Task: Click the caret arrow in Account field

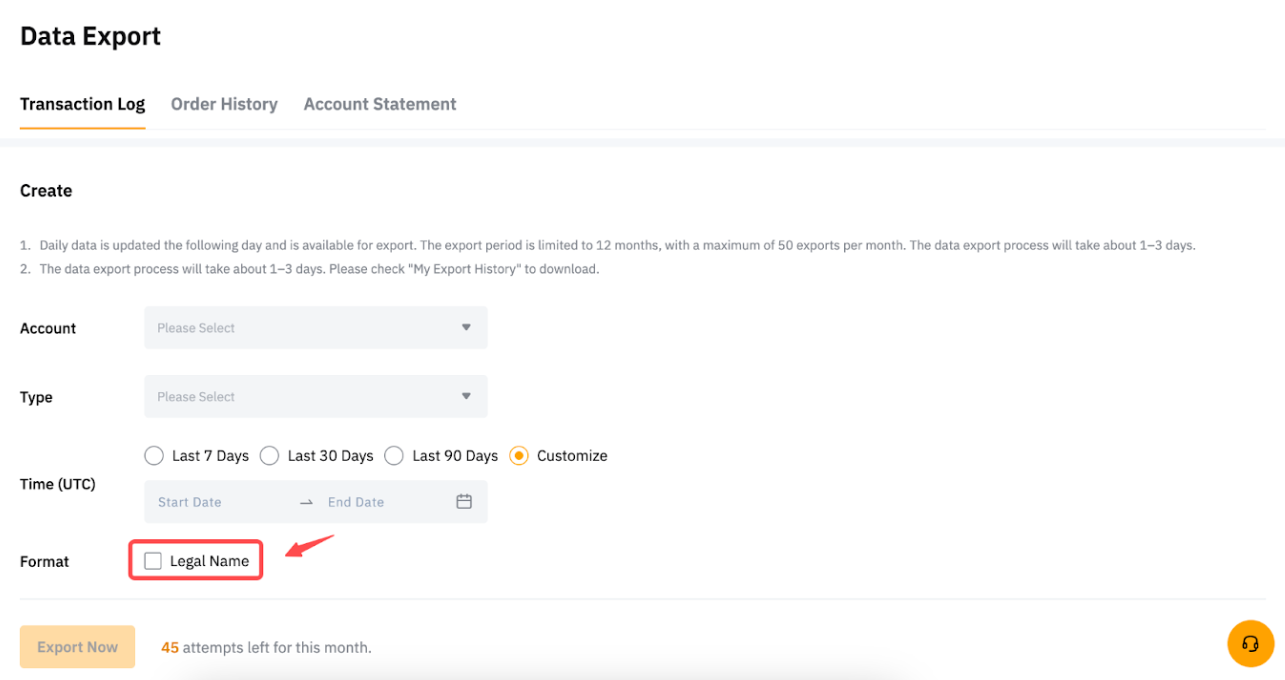Action: pos(466,328)
